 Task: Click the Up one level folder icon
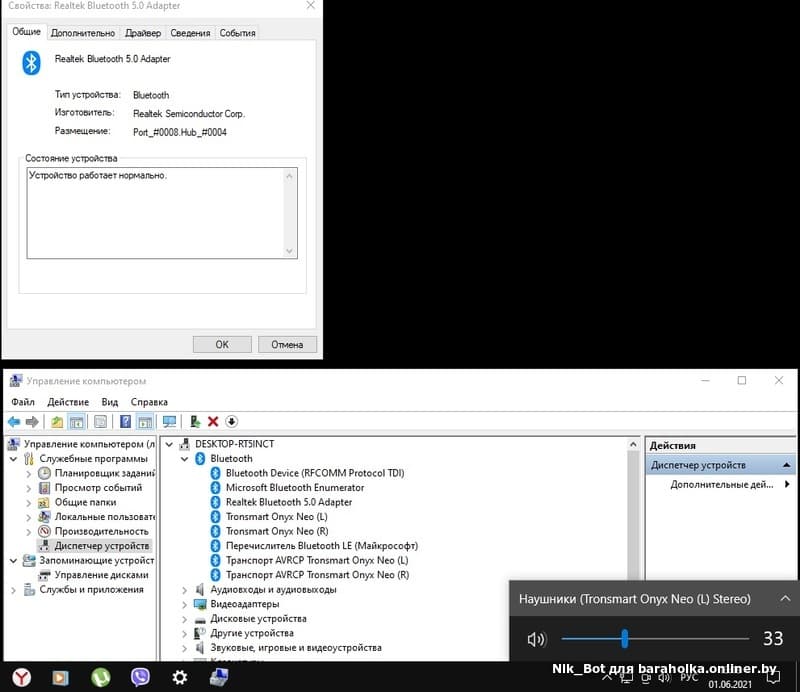coord(57,422)
